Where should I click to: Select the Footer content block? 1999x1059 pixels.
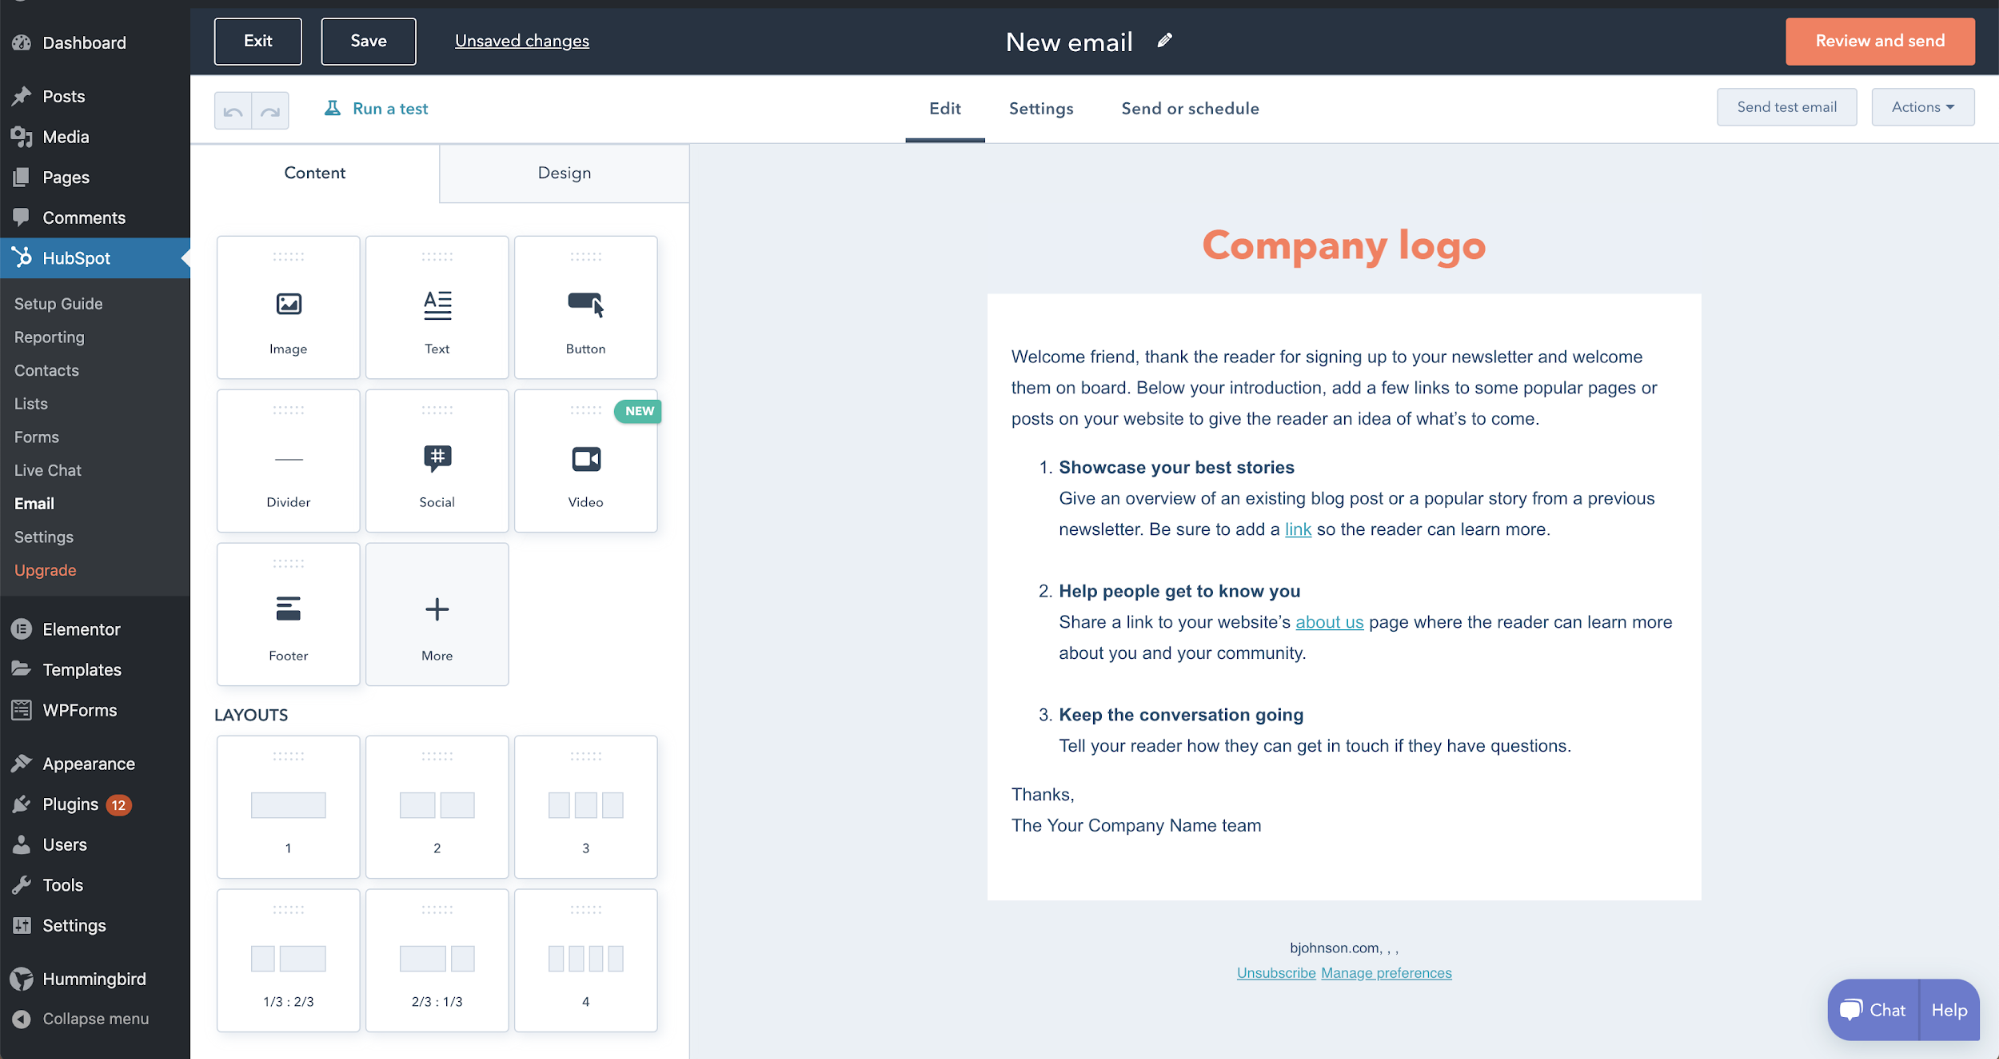tap(288, 614)
